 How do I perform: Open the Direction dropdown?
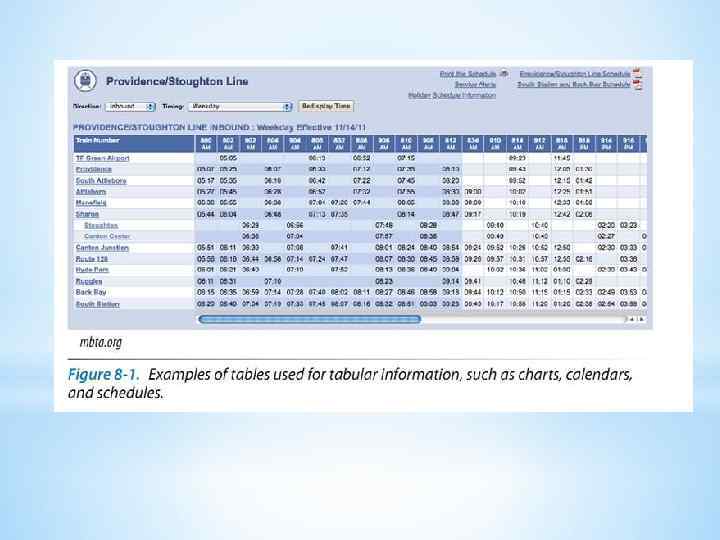130,107
